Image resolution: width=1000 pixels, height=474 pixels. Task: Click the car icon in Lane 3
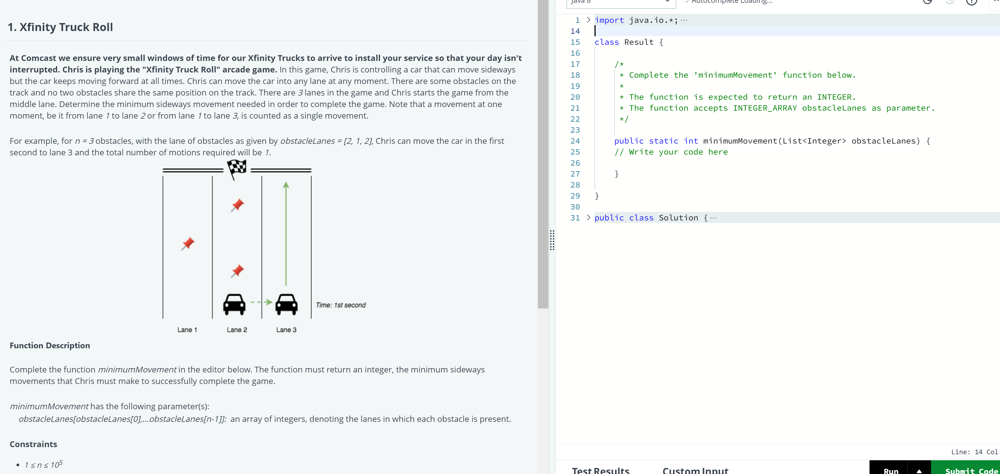tap(286, 304)
